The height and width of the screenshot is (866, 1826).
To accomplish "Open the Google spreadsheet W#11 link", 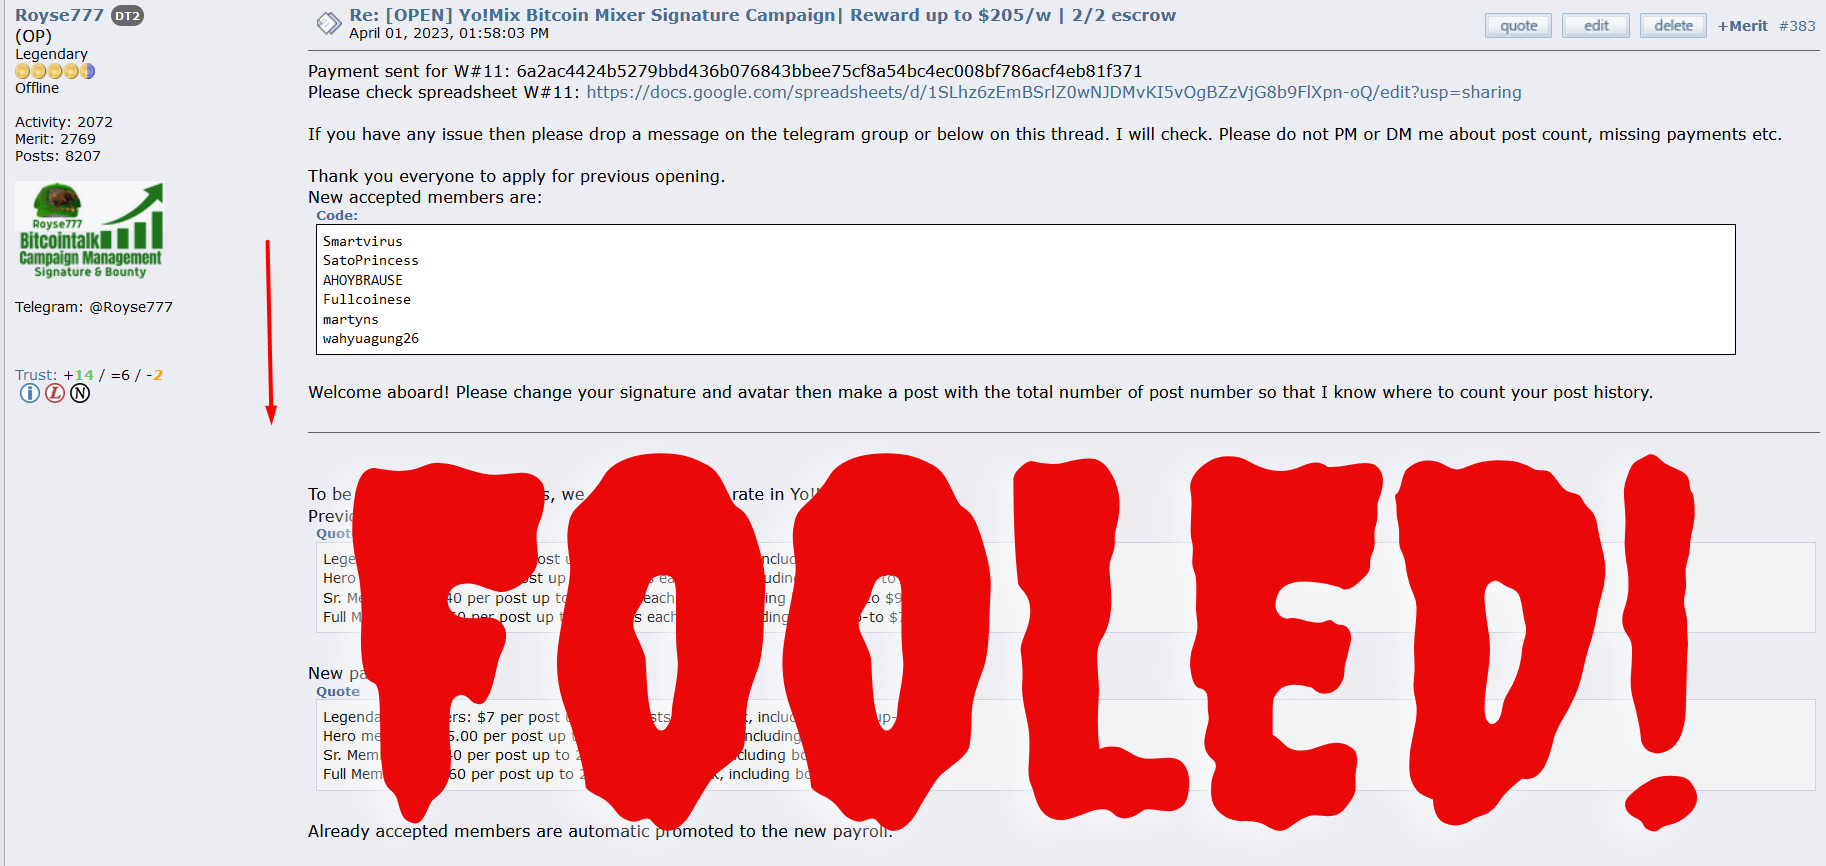I will tap(1054, 92).
